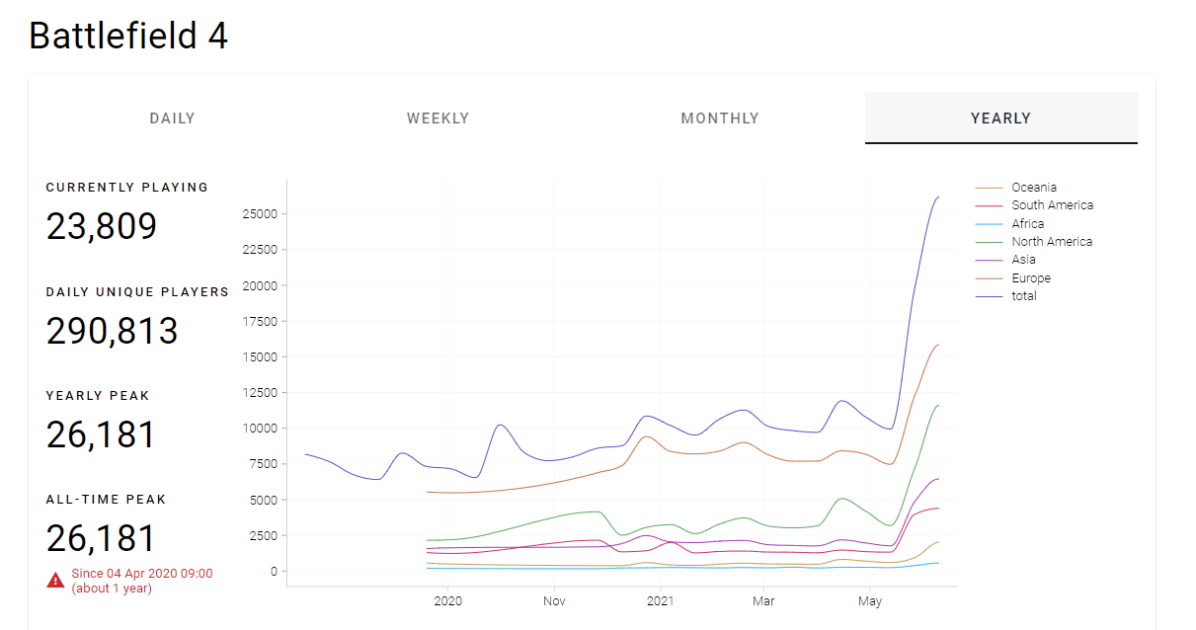Switch to the Daily tab
1196x630 pixels.
(x=172, y=118)
